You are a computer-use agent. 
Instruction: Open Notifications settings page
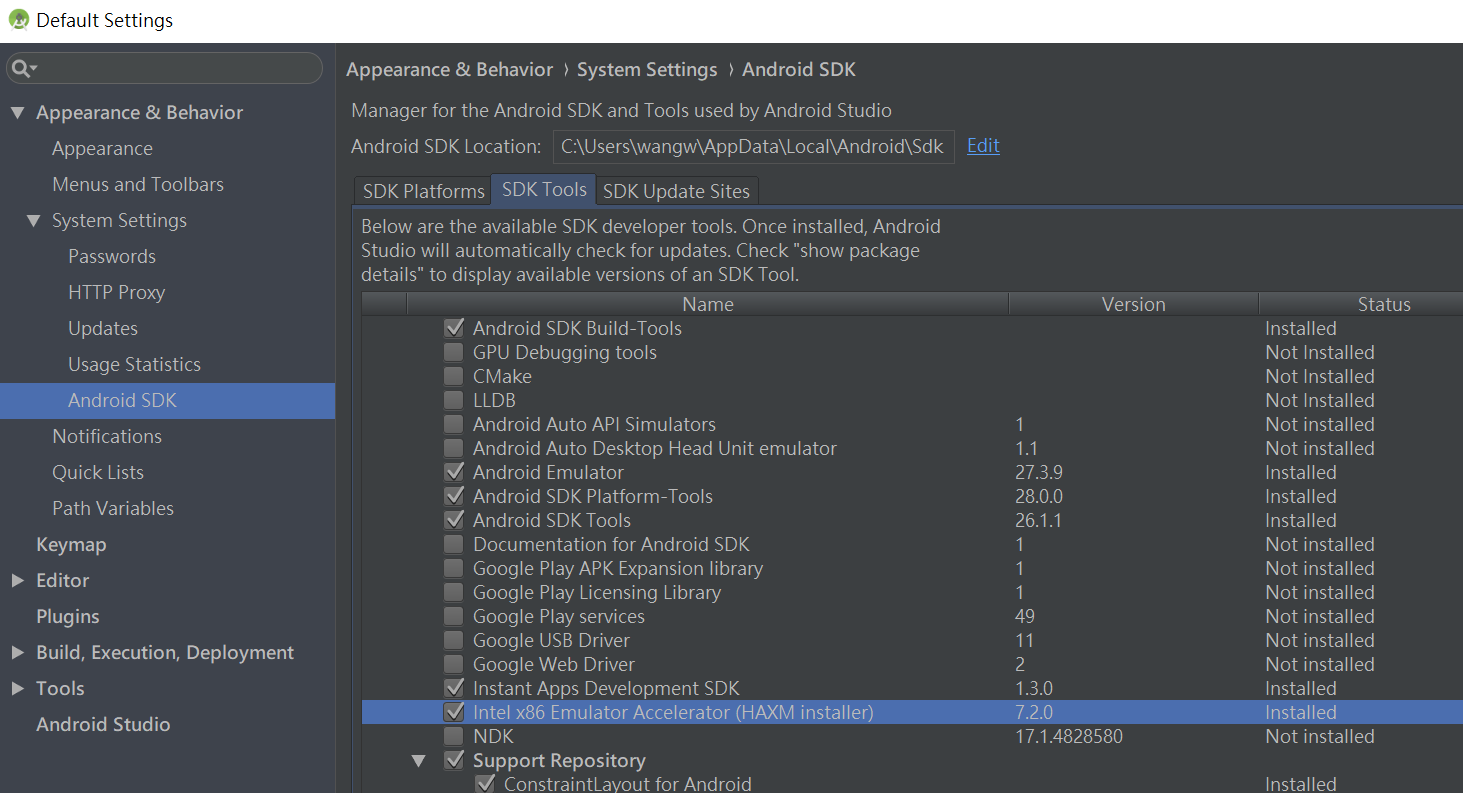click(107, 436)
